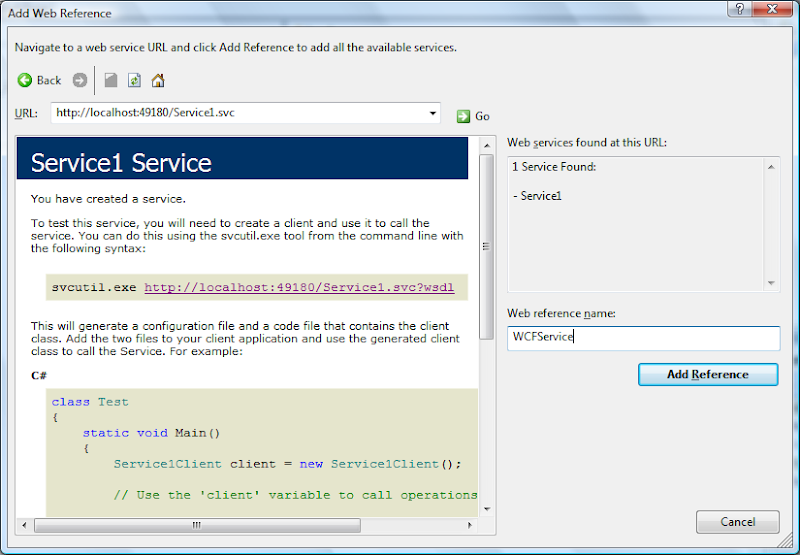Screen dimensions: 800x555
Task: Click the service page's scroll up arrow
Action: tap(487, 146)
